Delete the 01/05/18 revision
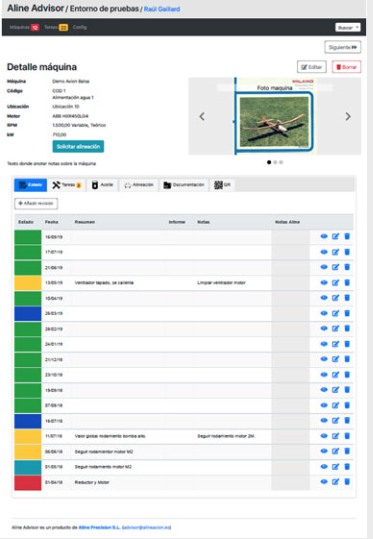Viewport: 373px width, 539px height. [x=347, y=466]
